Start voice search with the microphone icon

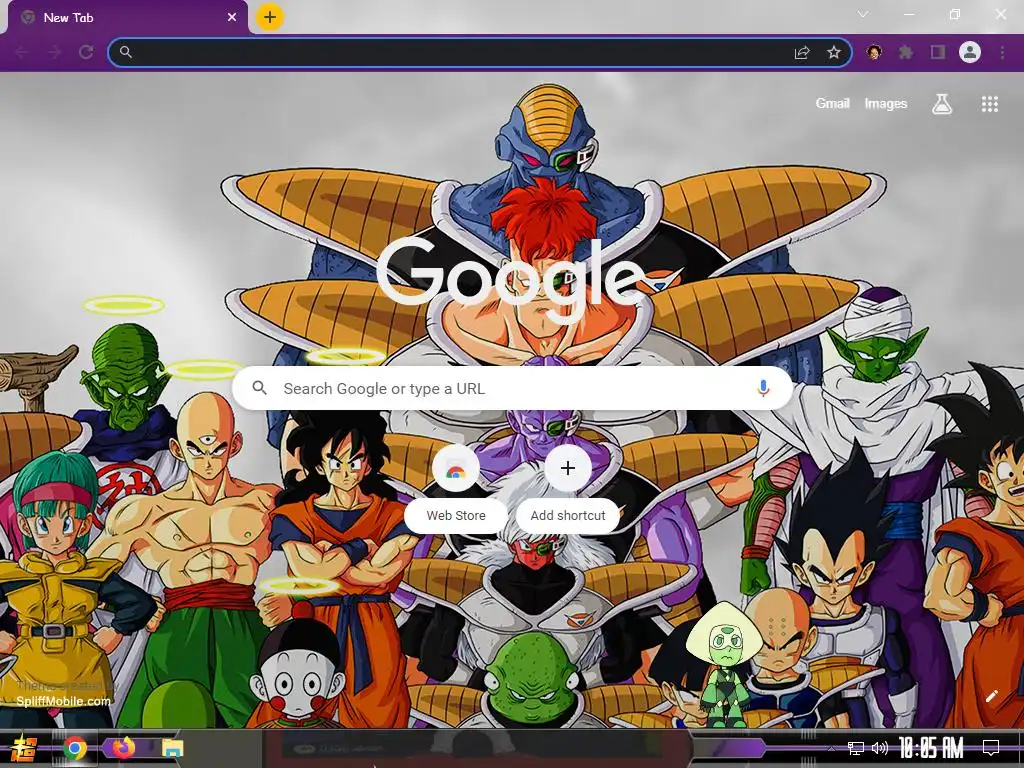[763, 389]
